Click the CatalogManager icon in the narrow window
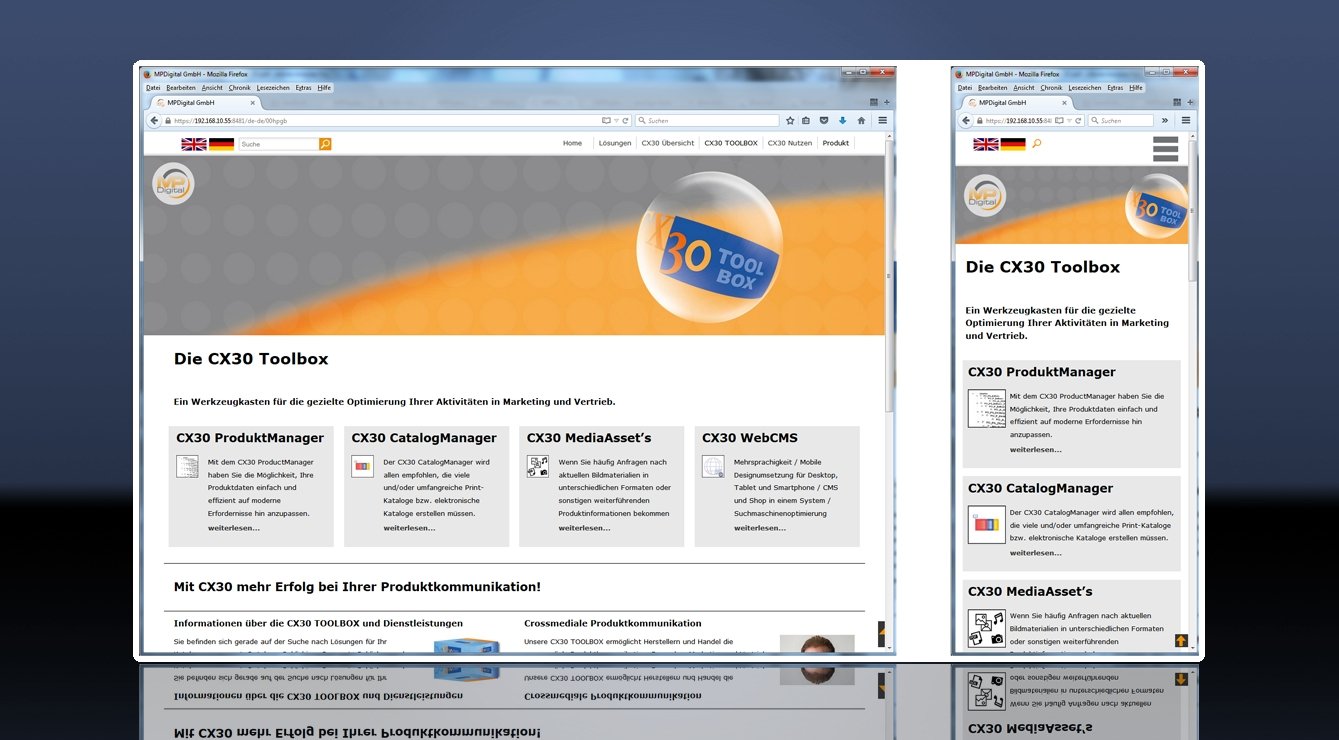Viewport: 1339px width, 740px height. click(987, 524)
